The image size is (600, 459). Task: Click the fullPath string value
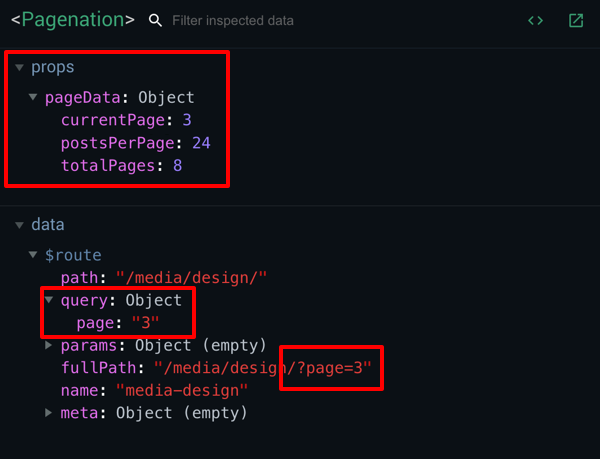tap(262, 368)
